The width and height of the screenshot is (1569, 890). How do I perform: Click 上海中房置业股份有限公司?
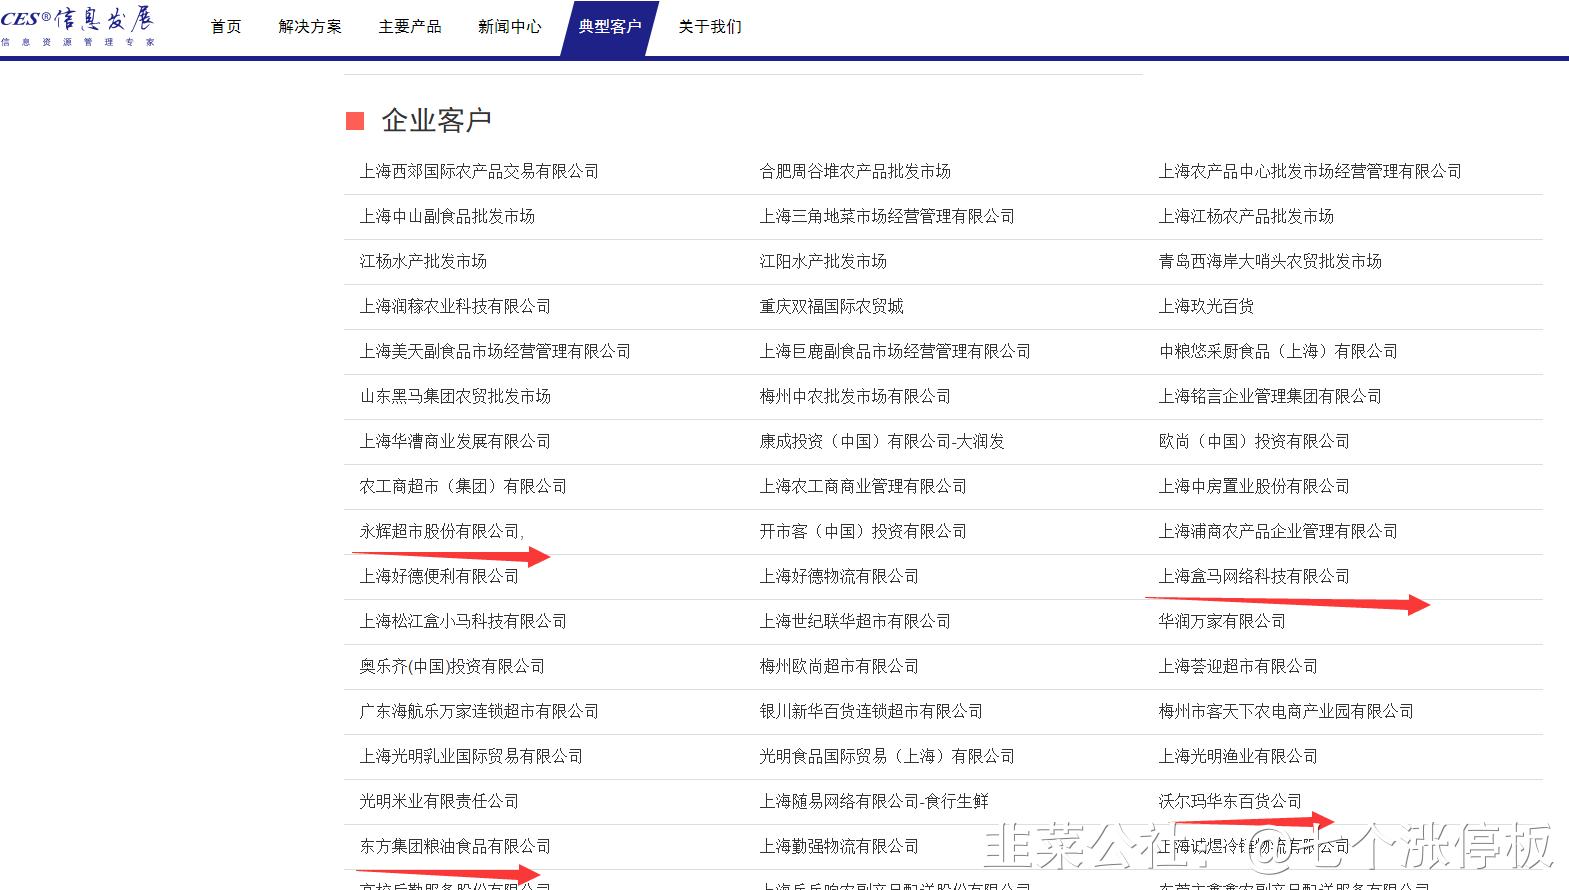click(x=1254, y=487)
